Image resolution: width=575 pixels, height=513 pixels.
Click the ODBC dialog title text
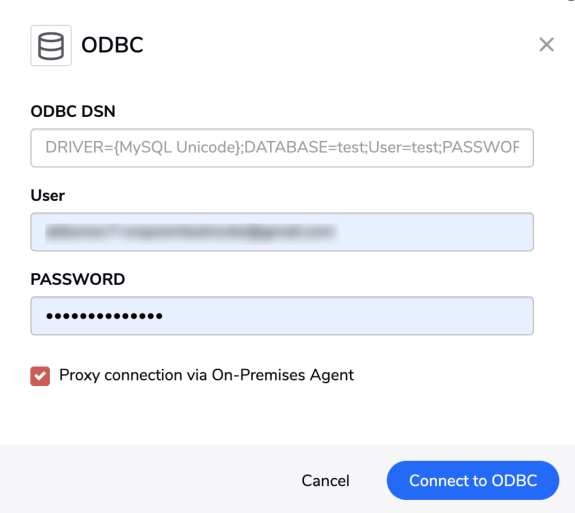coord(112,45)
